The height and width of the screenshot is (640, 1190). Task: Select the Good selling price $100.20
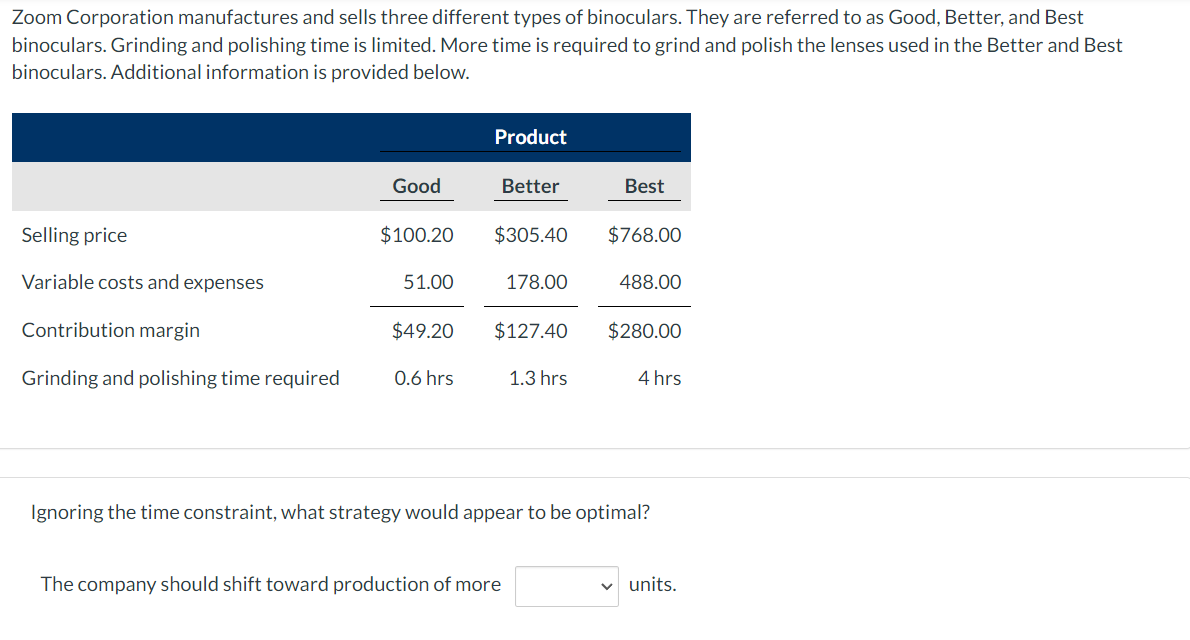click(x=417, y=235)
